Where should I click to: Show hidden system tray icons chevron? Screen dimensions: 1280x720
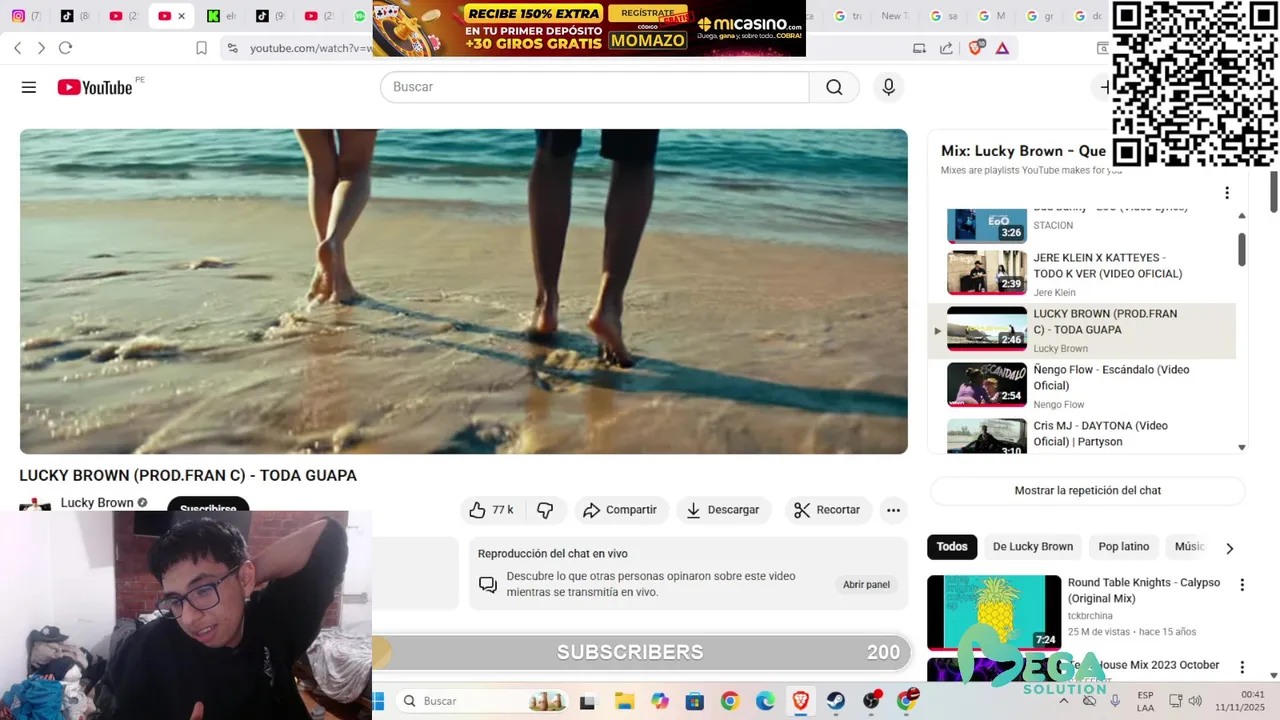(x=1063, y=701)
